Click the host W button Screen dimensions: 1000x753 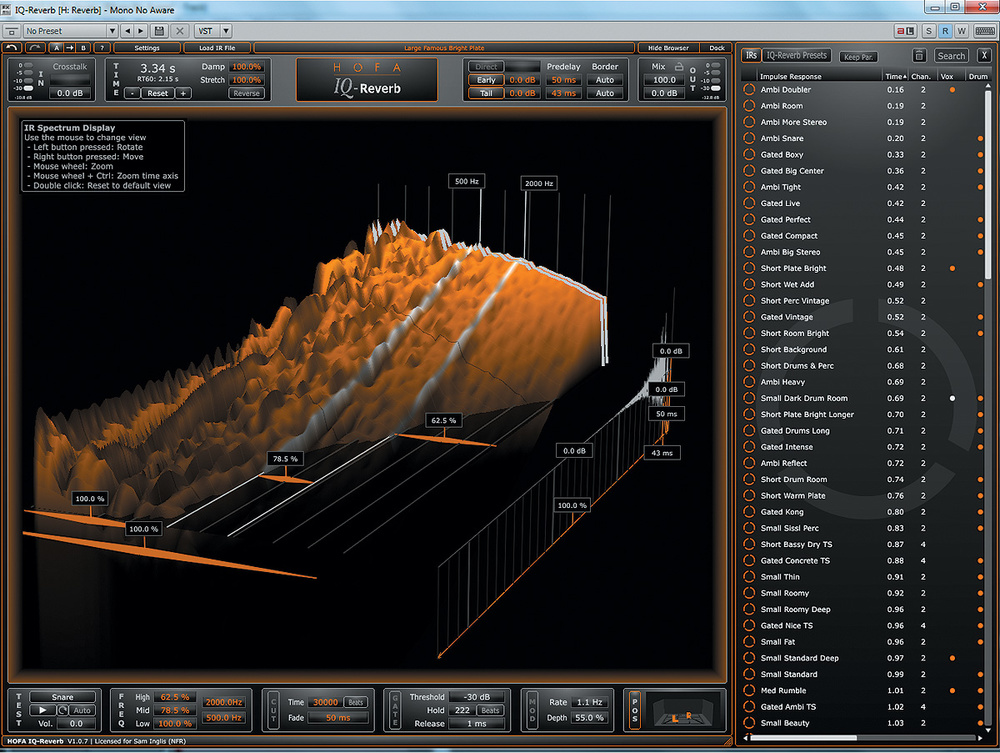pos(961,31)
